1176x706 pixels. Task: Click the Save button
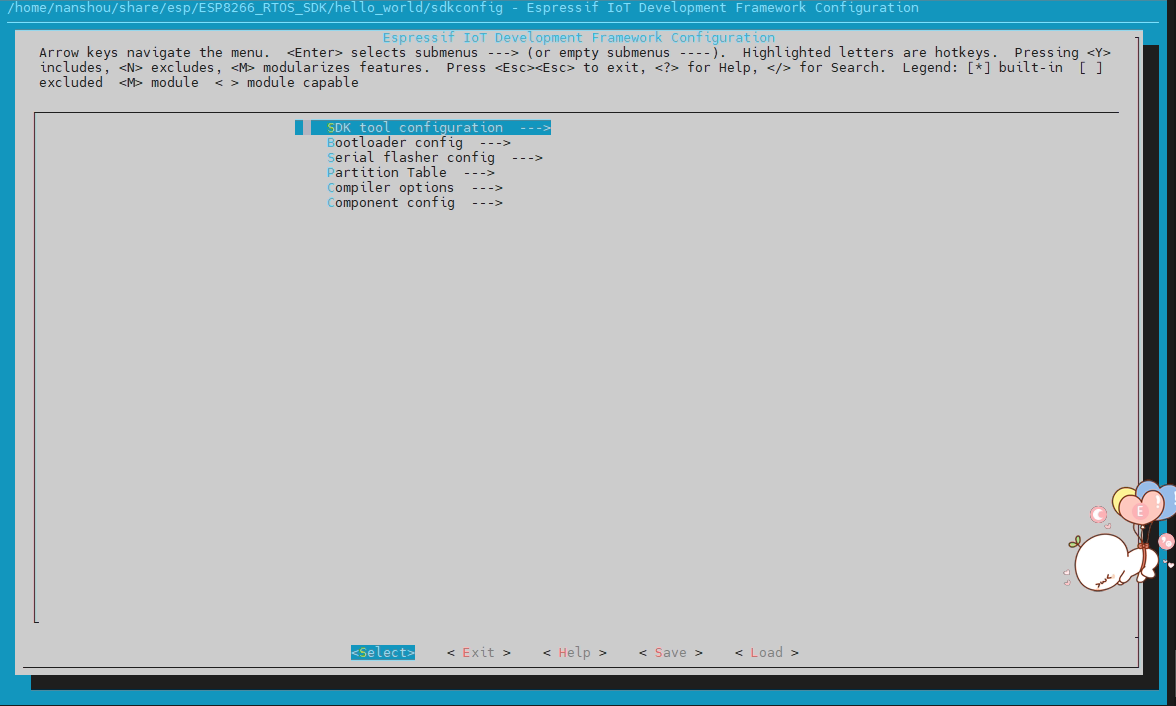point(670,653)
